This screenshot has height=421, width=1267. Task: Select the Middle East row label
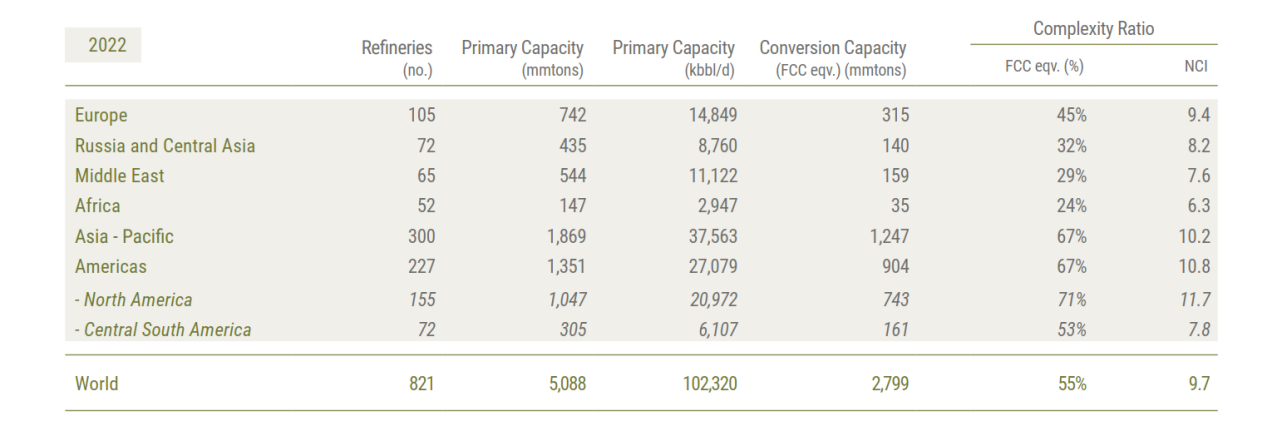pos(119,176)
